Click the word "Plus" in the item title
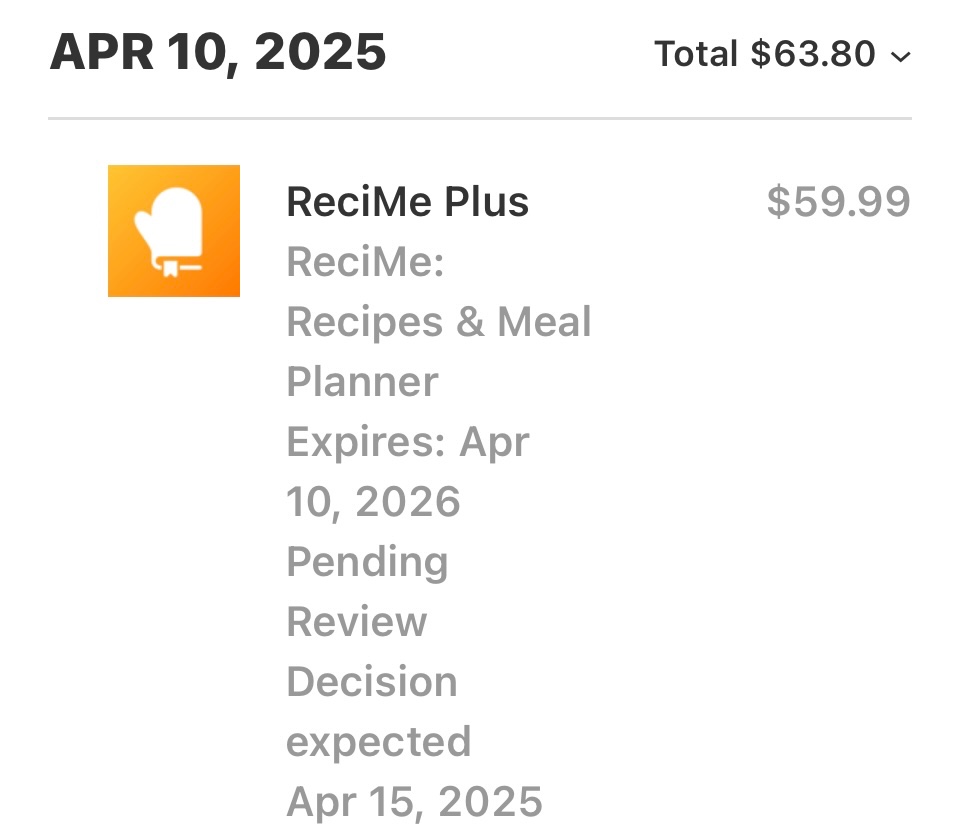This screenshot has height=837, width=960. pyautogui.click(x=486, y=202)
